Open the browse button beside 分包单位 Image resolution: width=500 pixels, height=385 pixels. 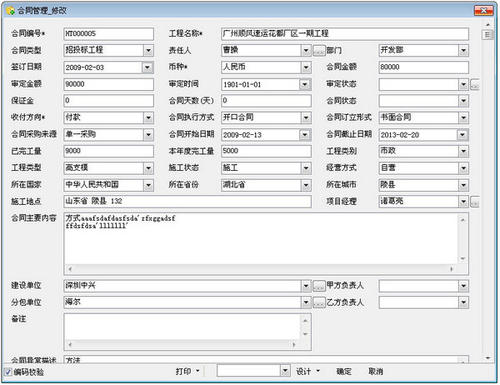click(319, 302)
